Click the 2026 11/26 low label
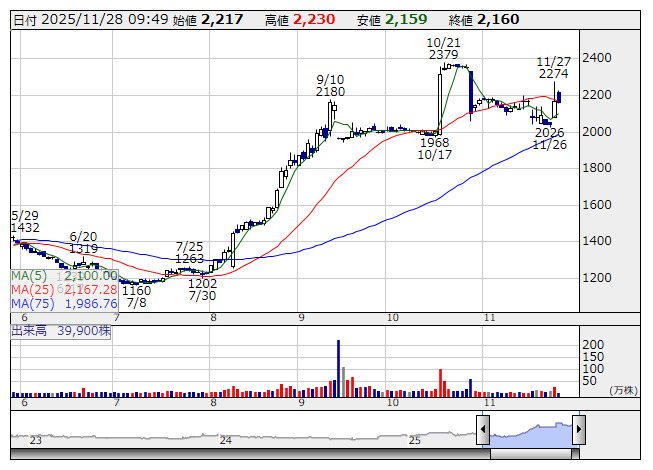 pyautogui.click(x=550, y=139)
